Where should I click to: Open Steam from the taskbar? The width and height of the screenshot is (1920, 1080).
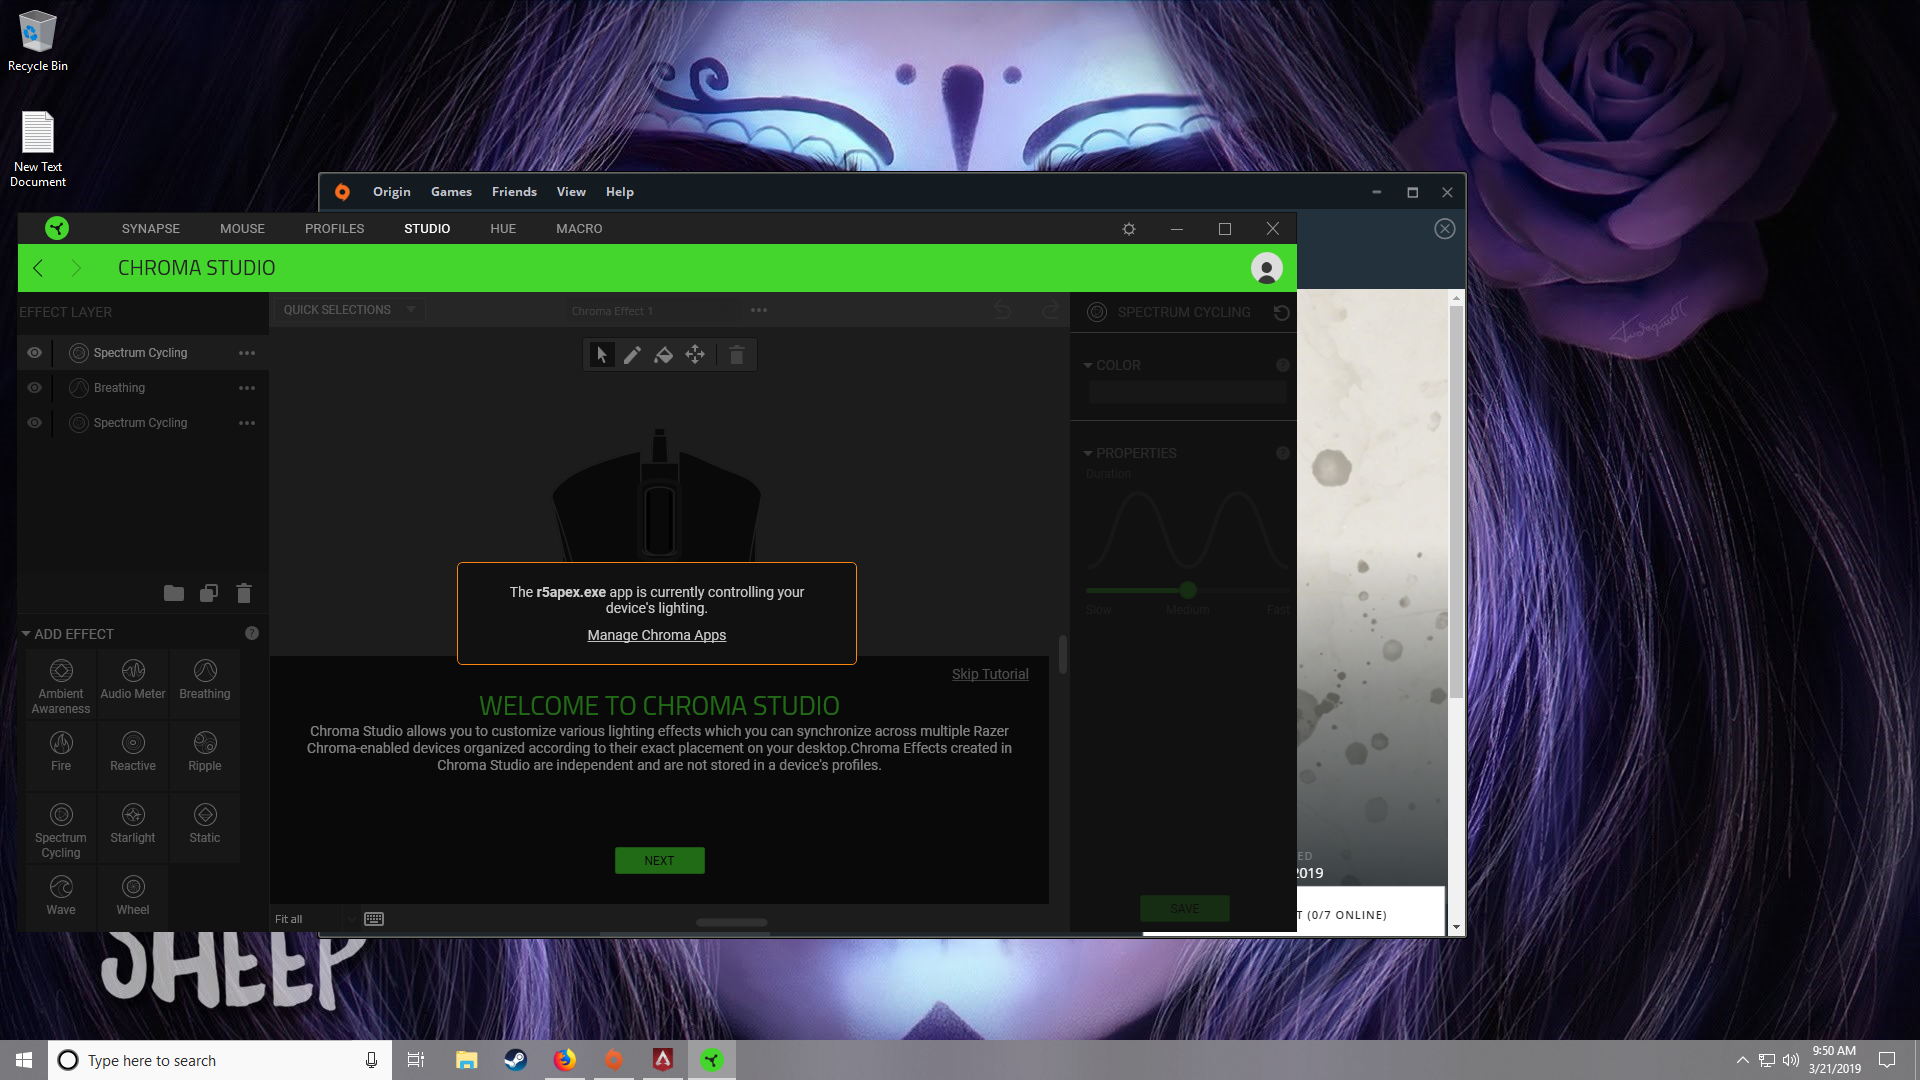pos(516,1060)
